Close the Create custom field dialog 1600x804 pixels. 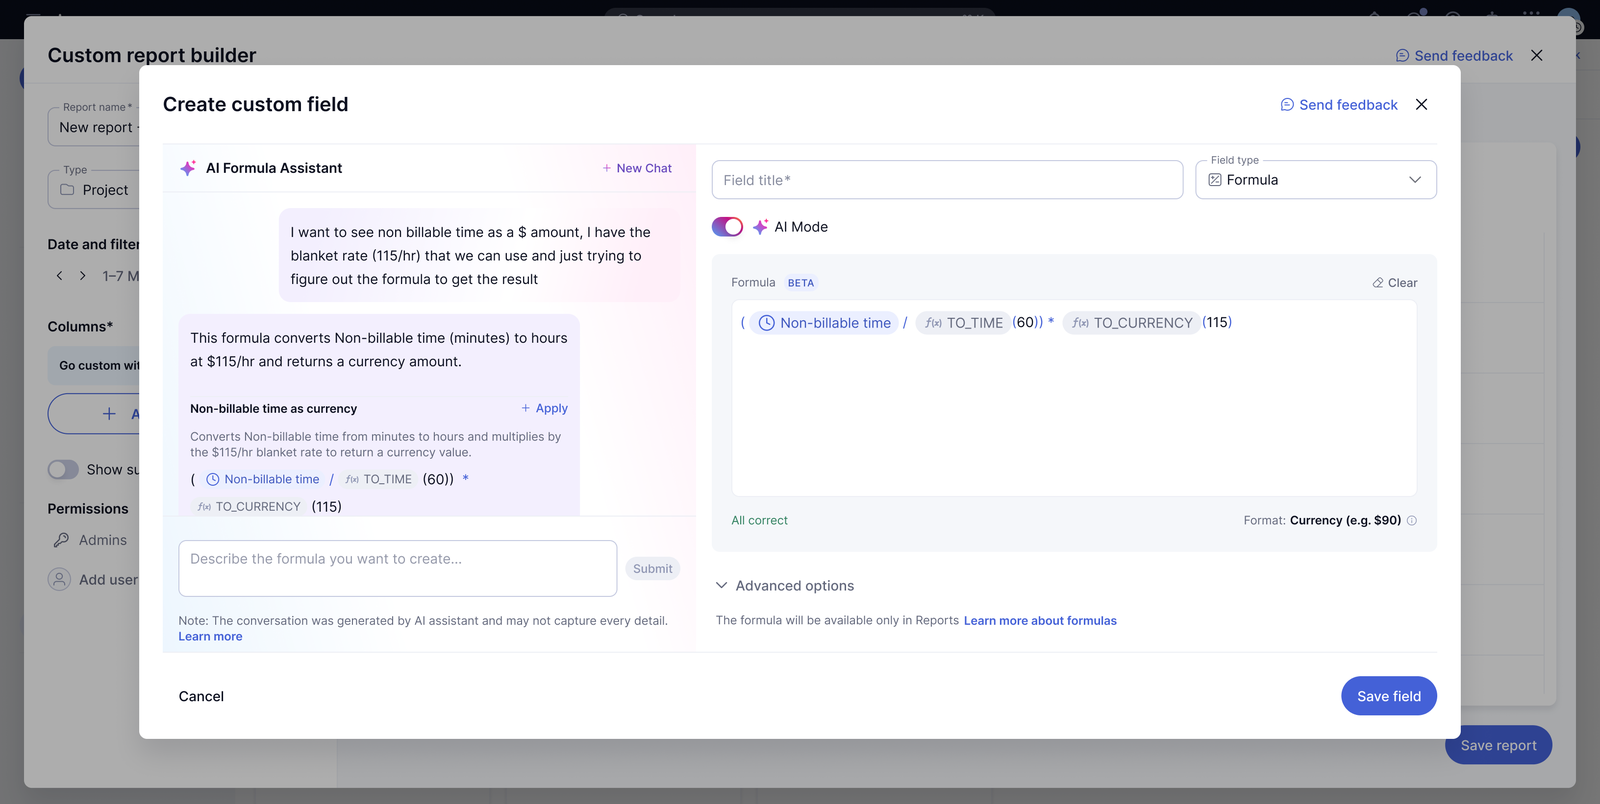pos(1421,105)
